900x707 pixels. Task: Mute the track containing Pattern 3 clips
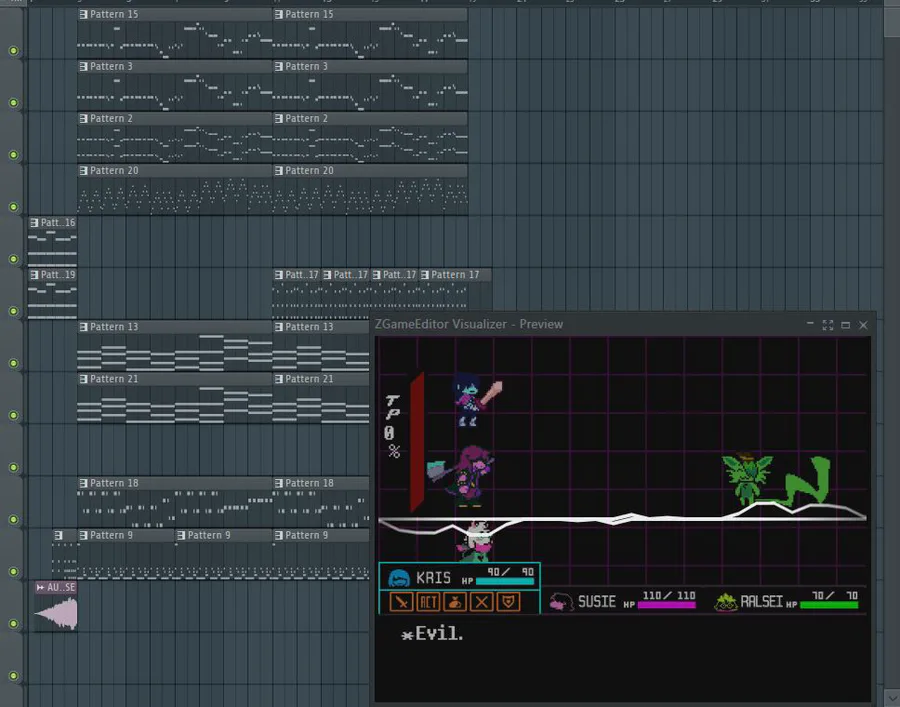14,103
